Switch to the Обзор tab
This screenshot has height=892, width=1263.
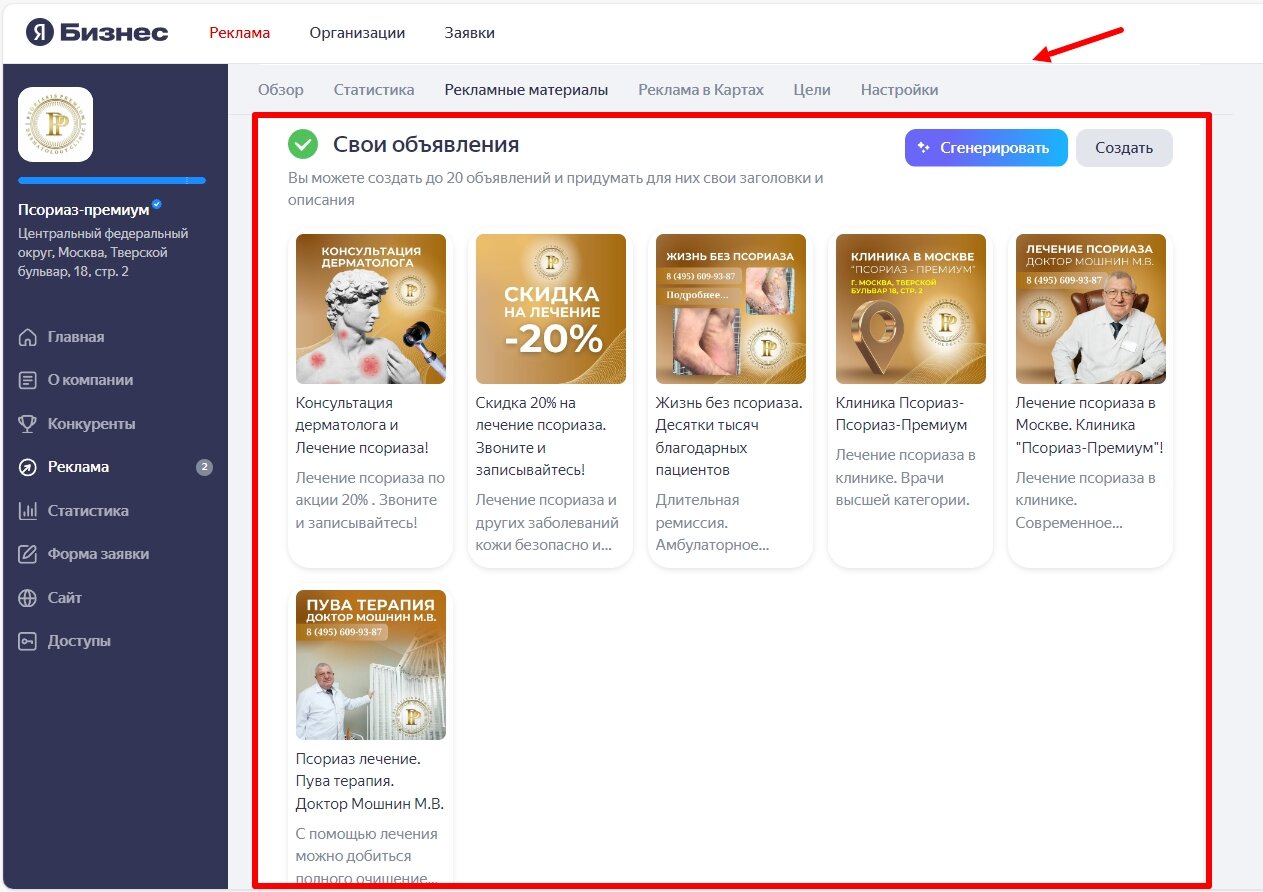pyautogui.click(x=281, y=89)
